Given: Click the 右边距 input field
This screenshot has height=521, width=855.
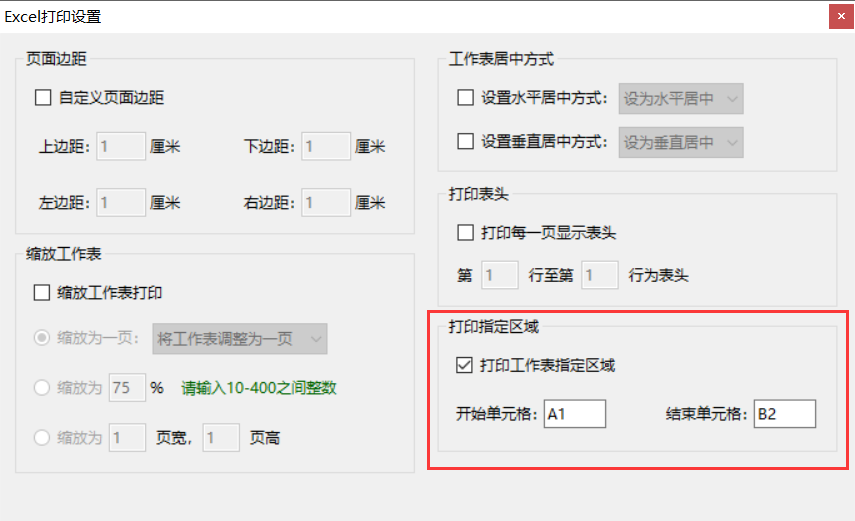Looking at the screenshot, I should click(x=326, y=202).
